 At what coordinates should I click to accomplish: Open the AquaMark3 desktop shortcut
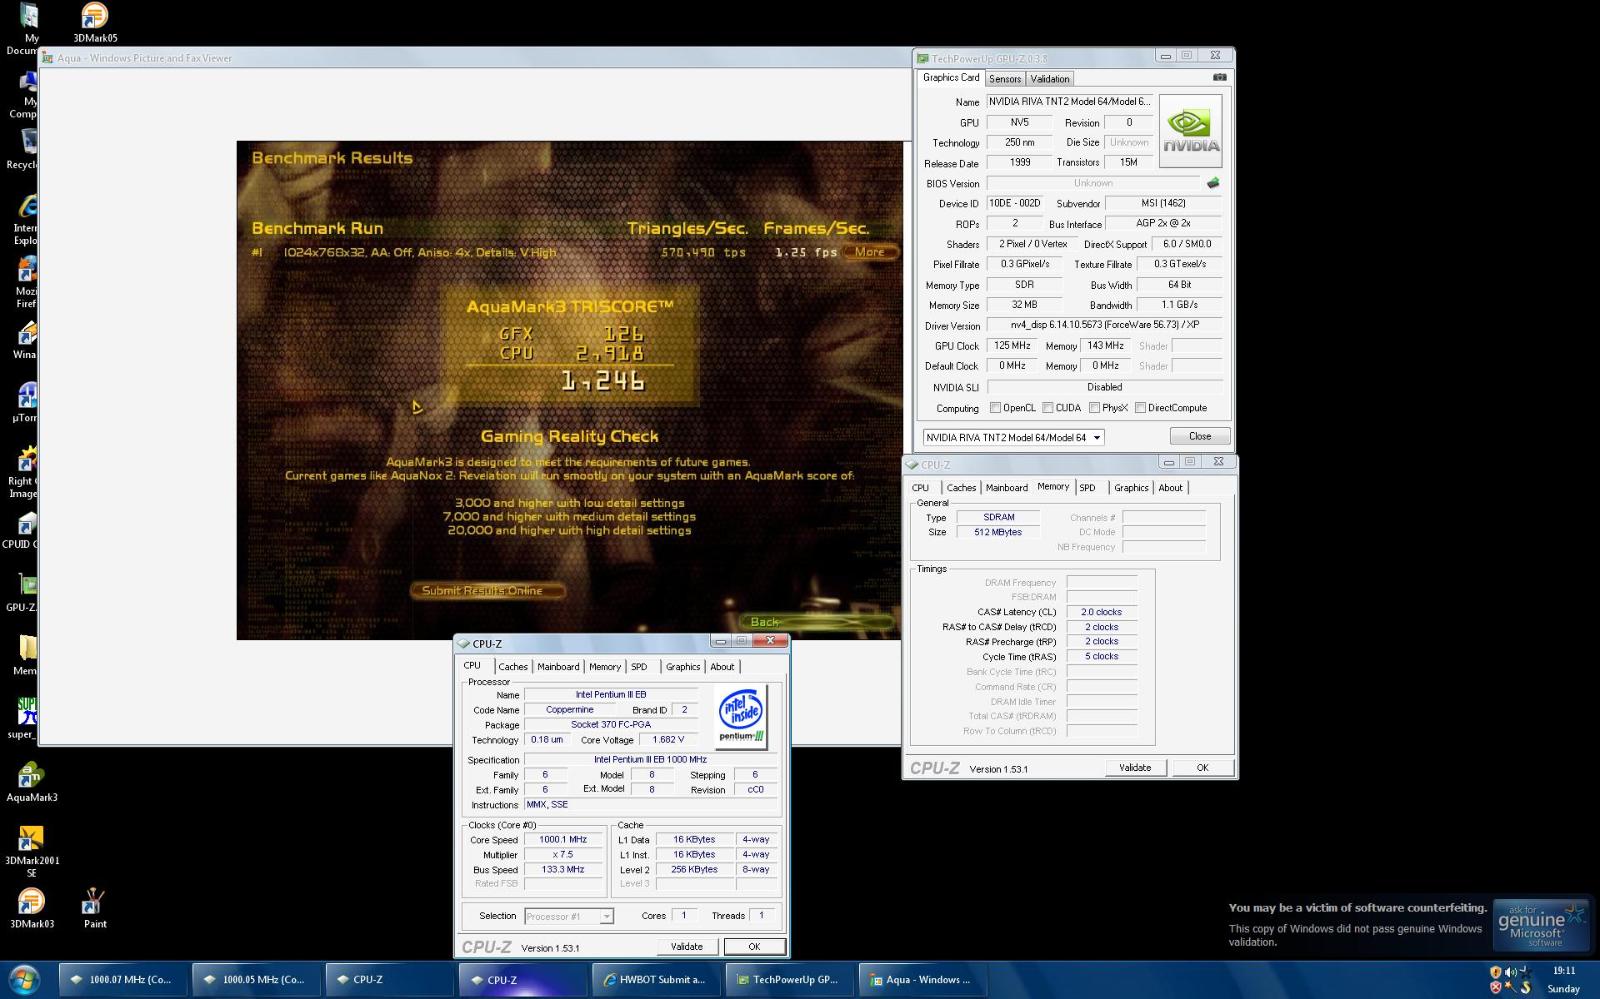tap(31, 782)
